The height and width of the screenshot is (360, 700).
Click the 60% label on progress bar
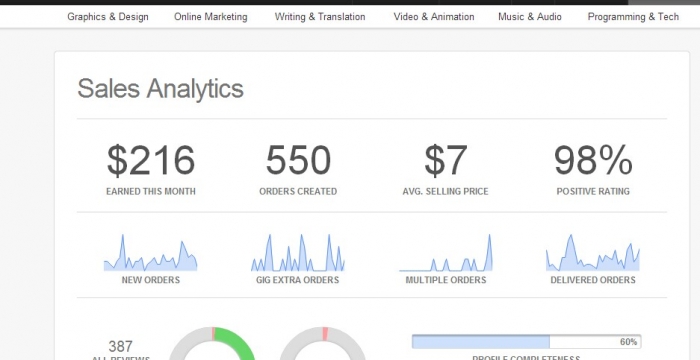[628, 342]
